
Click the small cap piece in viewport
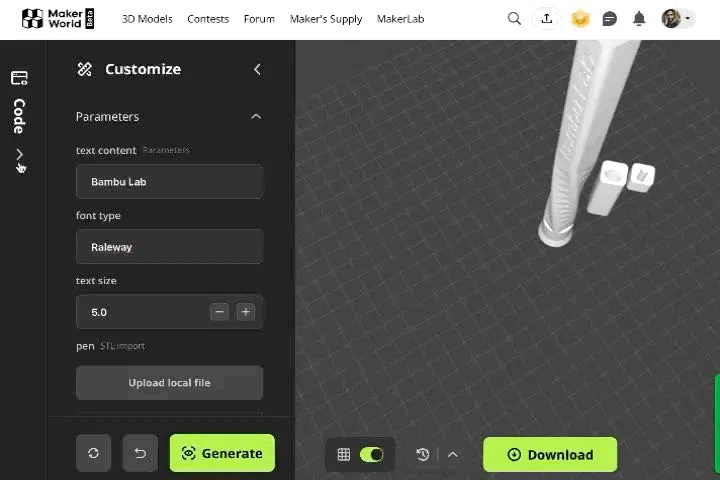tap(641, 176)
